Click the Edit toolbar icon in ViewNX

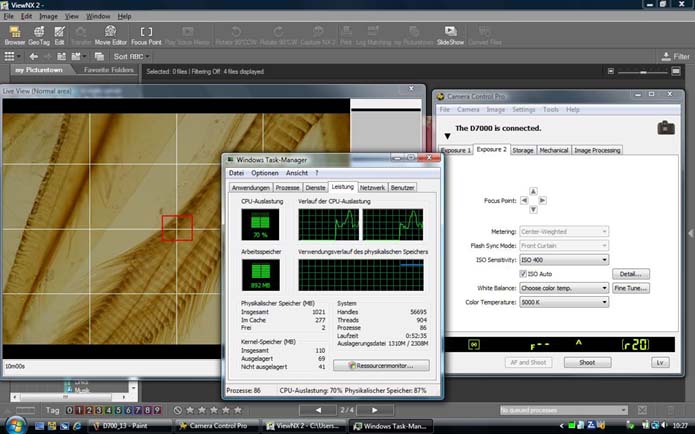[x=59, y=35]
